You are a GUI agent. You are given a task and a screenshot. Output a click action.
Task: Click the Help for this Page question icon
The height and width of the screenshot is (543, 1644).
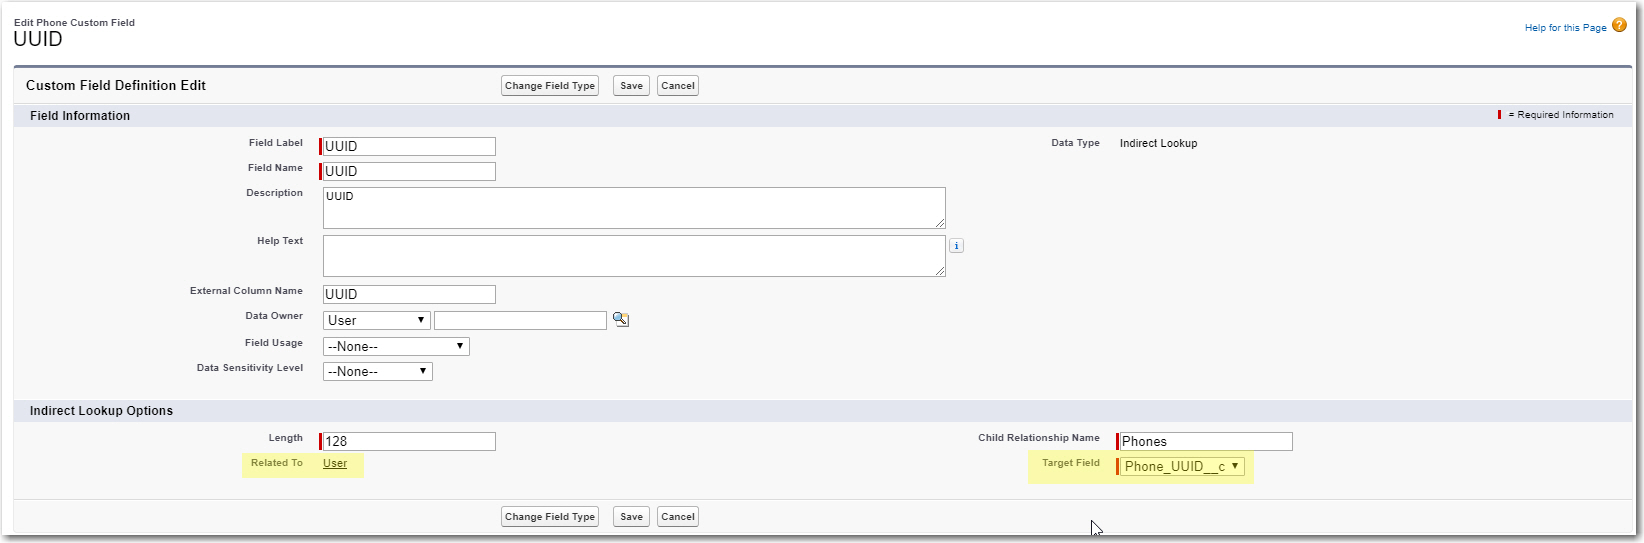pyautogui.click(x=1619, y=26)
